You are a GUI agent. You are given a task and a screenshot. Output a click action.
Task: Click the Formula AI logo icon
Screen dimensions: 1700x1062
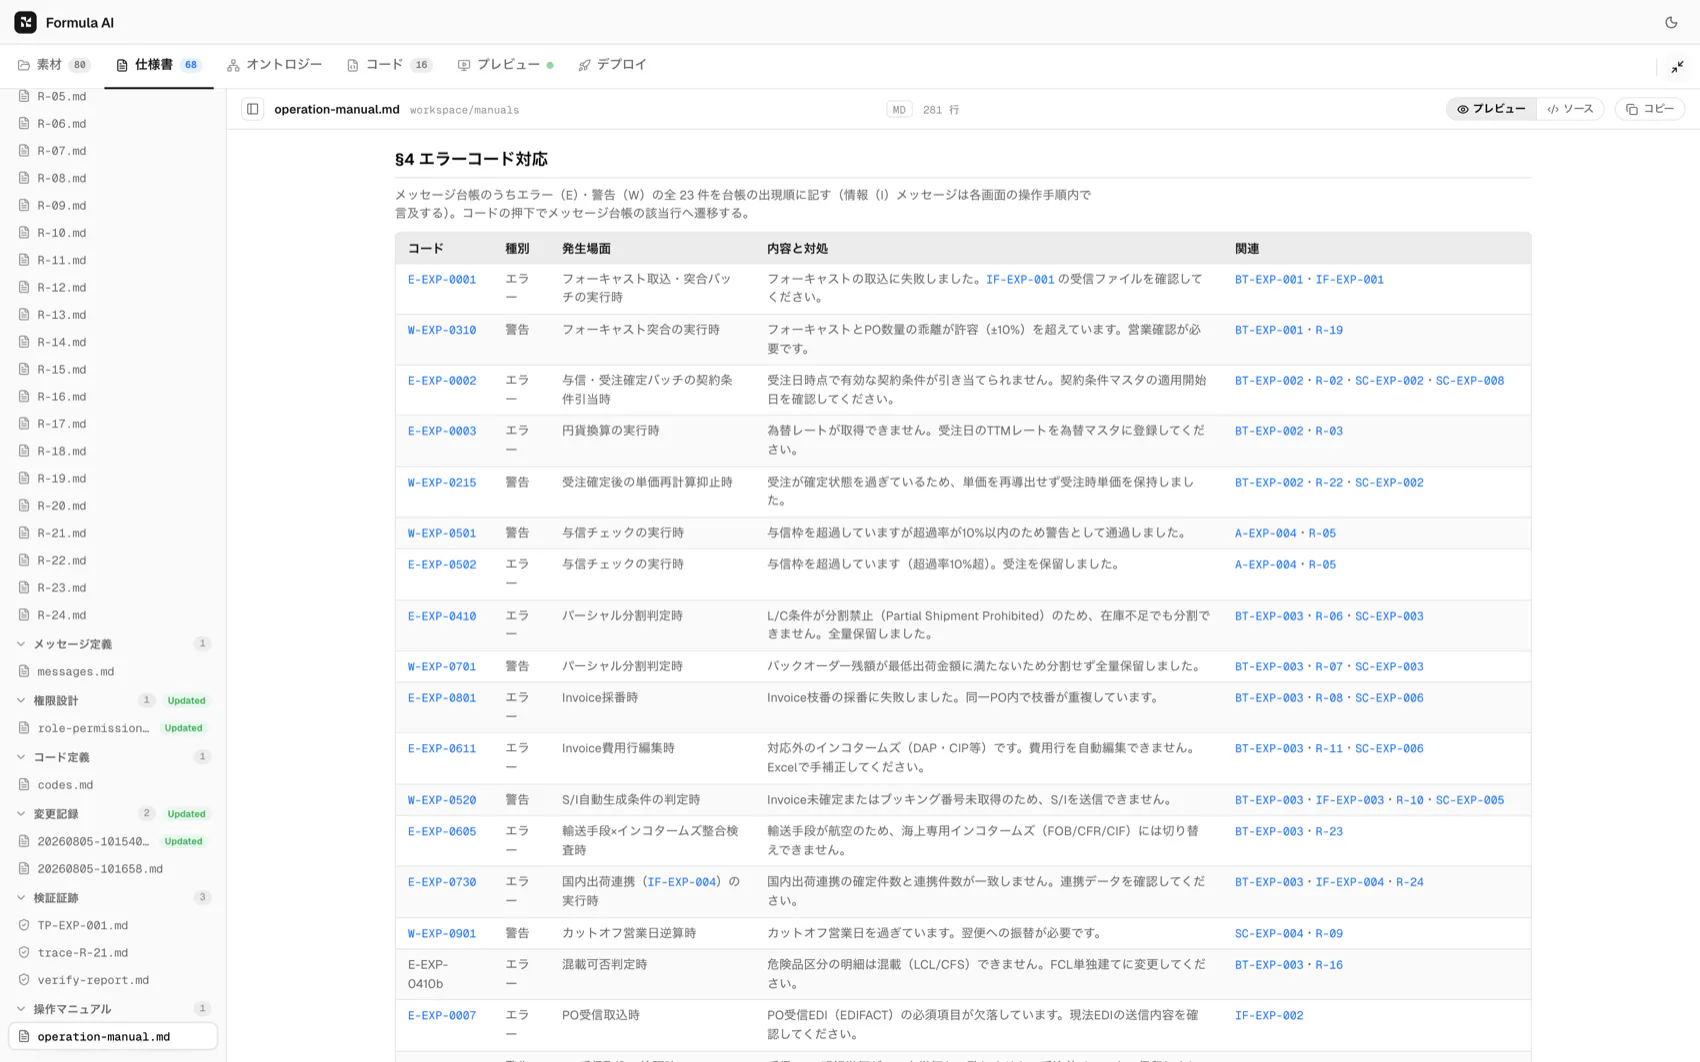coord(26,22)
